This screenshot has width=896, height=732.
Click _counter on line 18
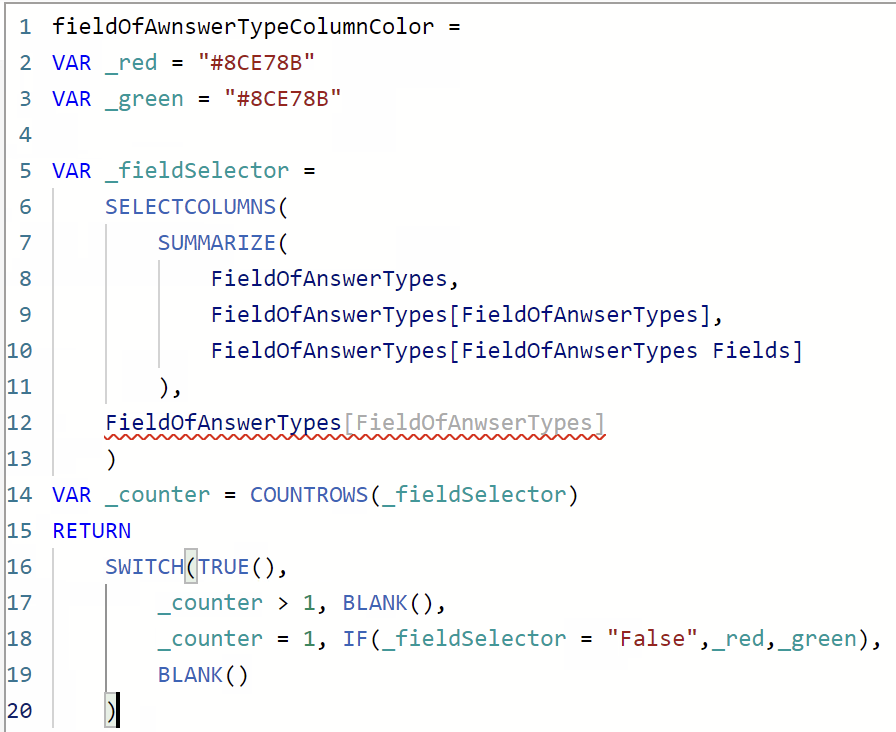[x=210, y=639]
